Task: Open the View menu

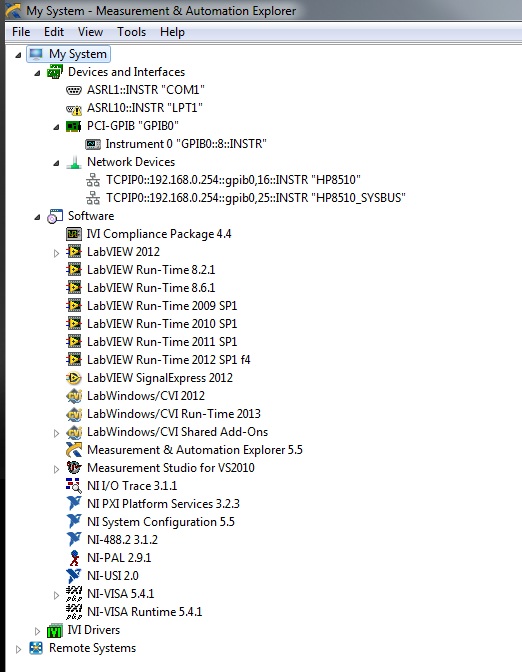Action: coord(90,32)
